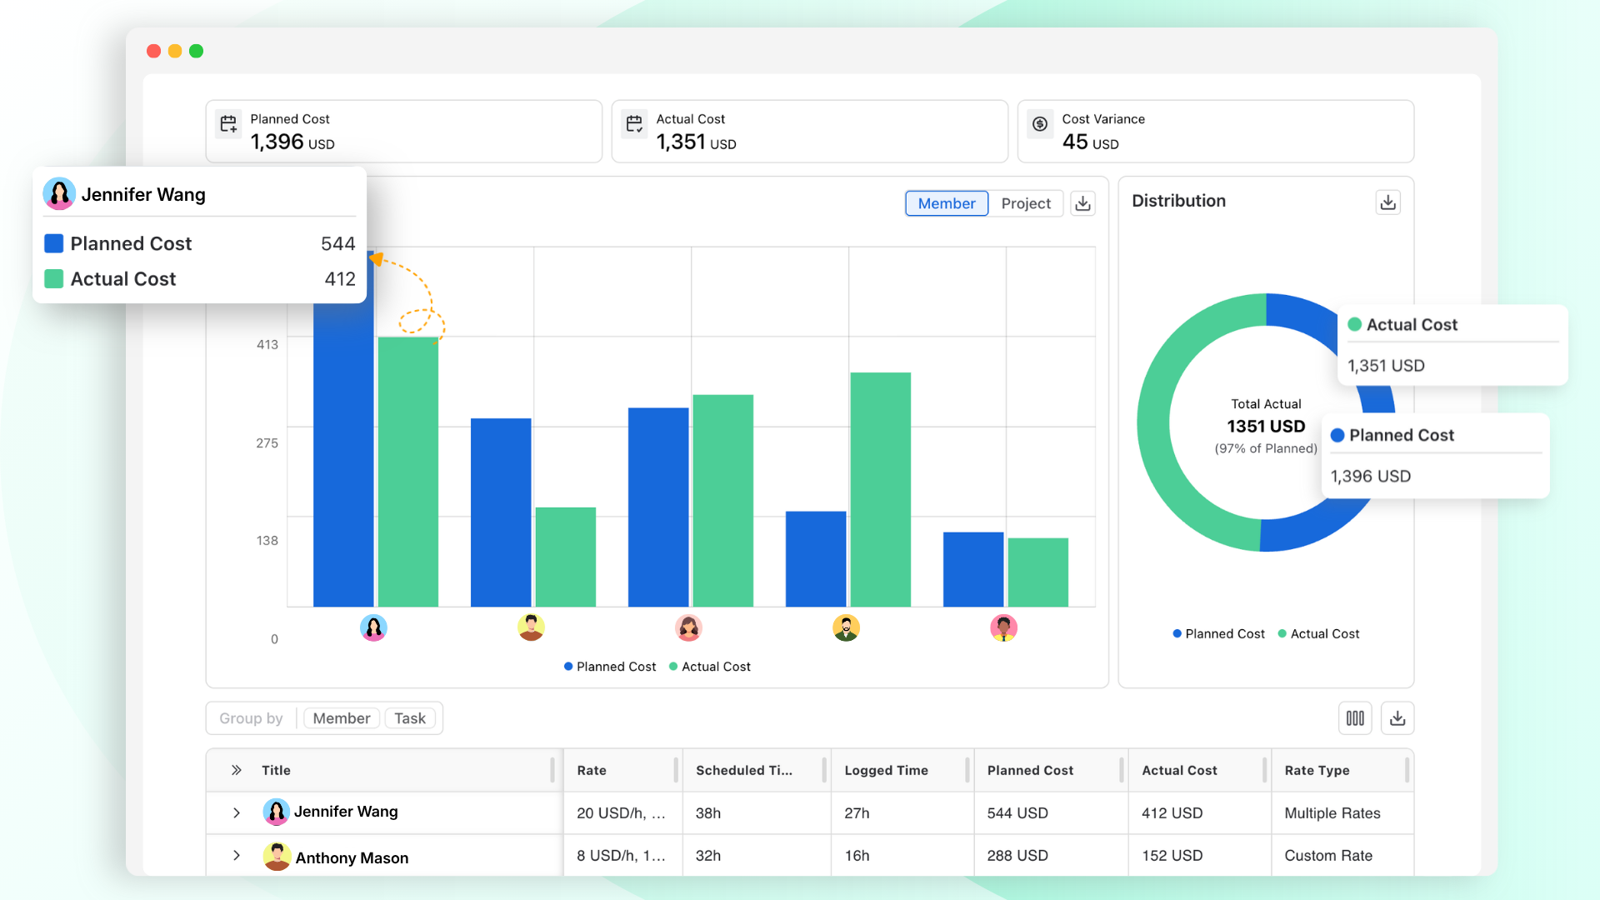Click Jennifer Wang avatar in tooltip
Viewport: 1600px width, 900px height.
click(x=59, y=194)
